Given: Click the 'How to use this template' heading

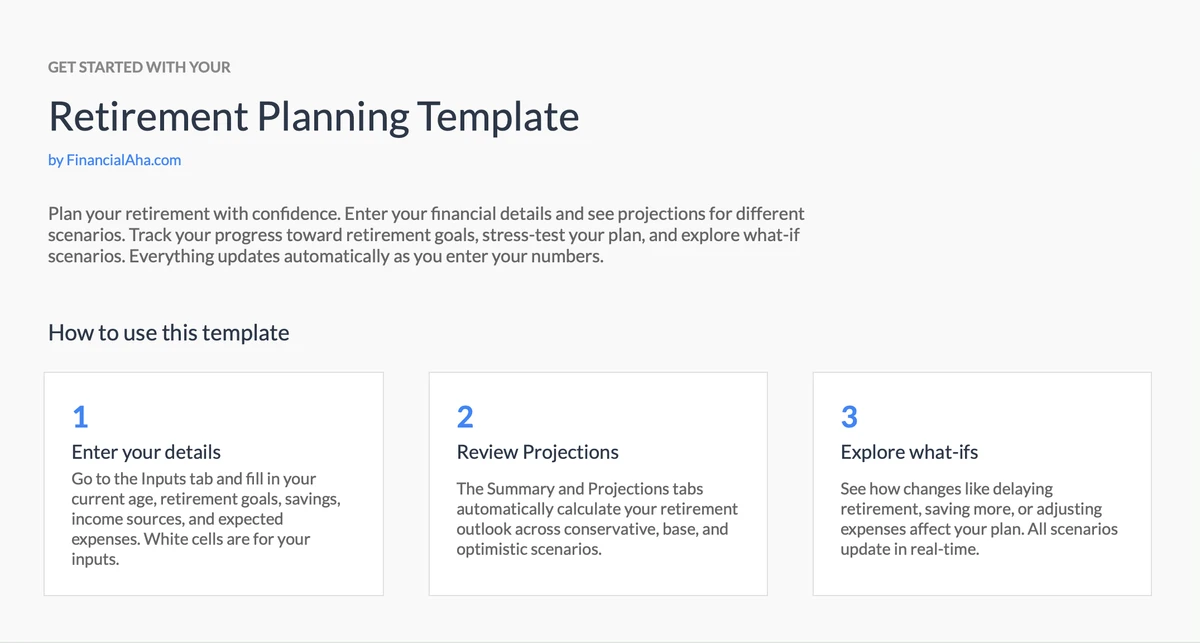Looking at the screenshot, I should [x=168, y=332].
